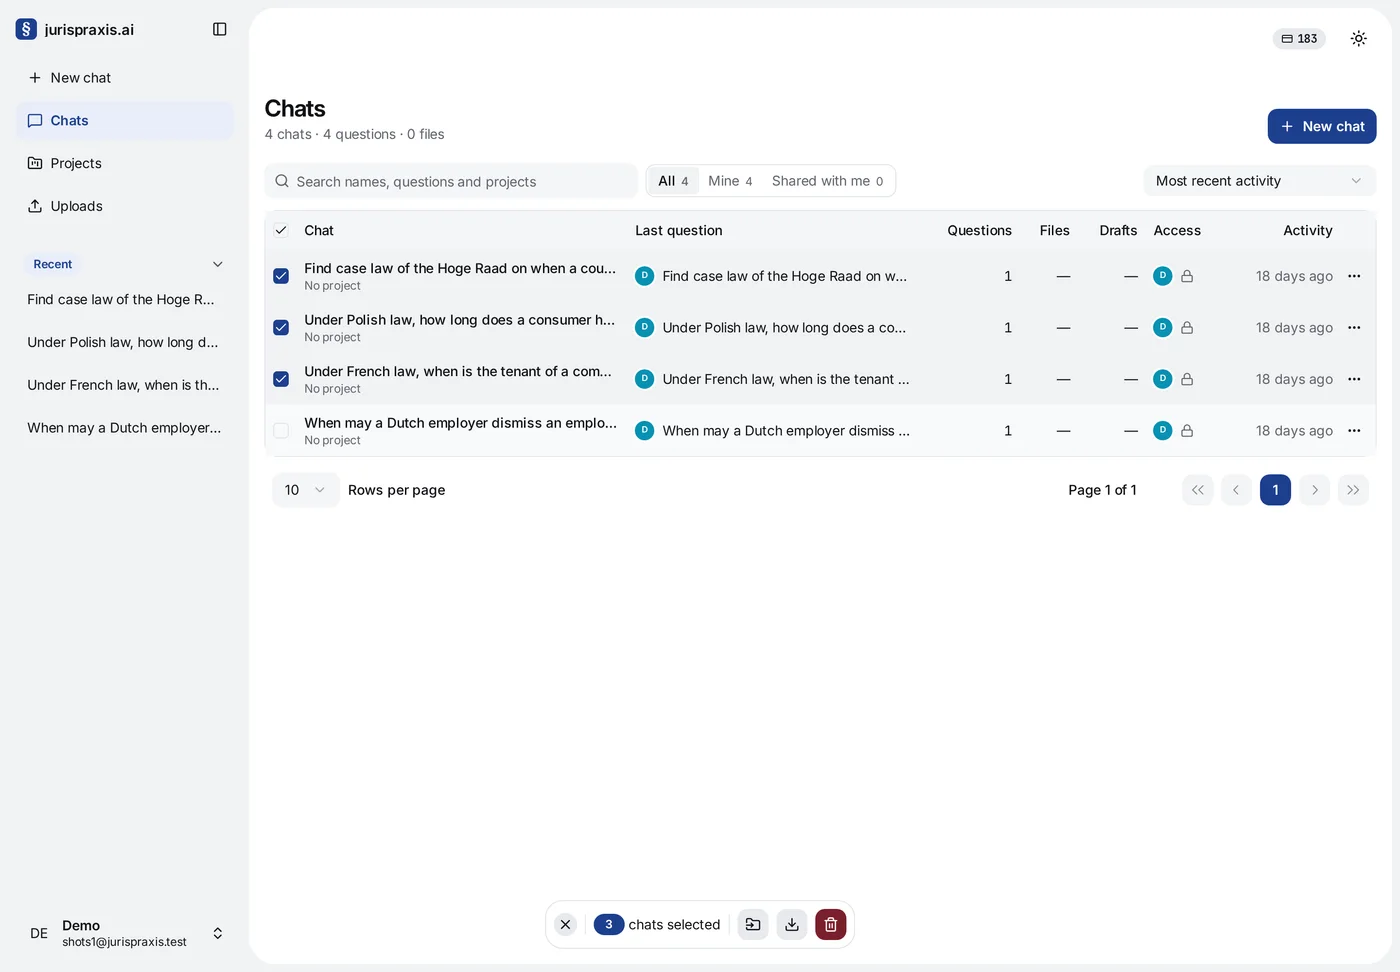Viewport: 1400px width, 972px height.
Task: Open the Demo account switcher
Action: pos(125,933)
